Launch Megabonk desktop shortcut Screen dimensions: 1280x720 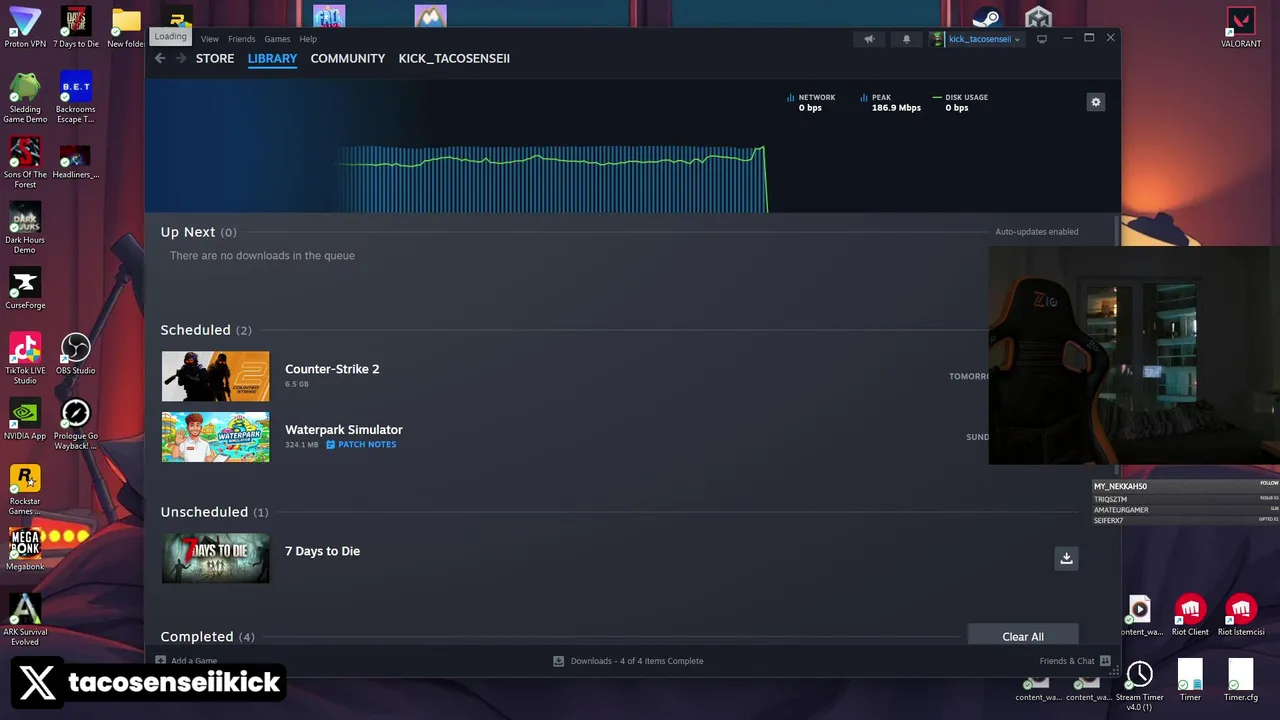click(x=25, y=549)
